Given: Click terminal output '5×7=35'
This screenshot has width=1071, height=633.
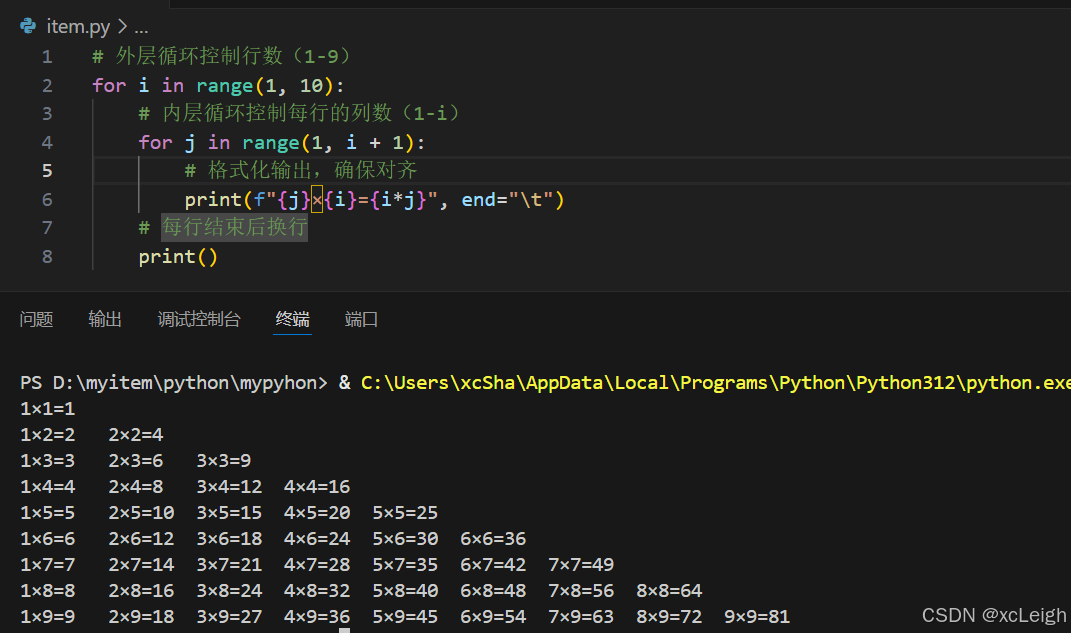Looking at the screenshot, I should pos(405,565).
